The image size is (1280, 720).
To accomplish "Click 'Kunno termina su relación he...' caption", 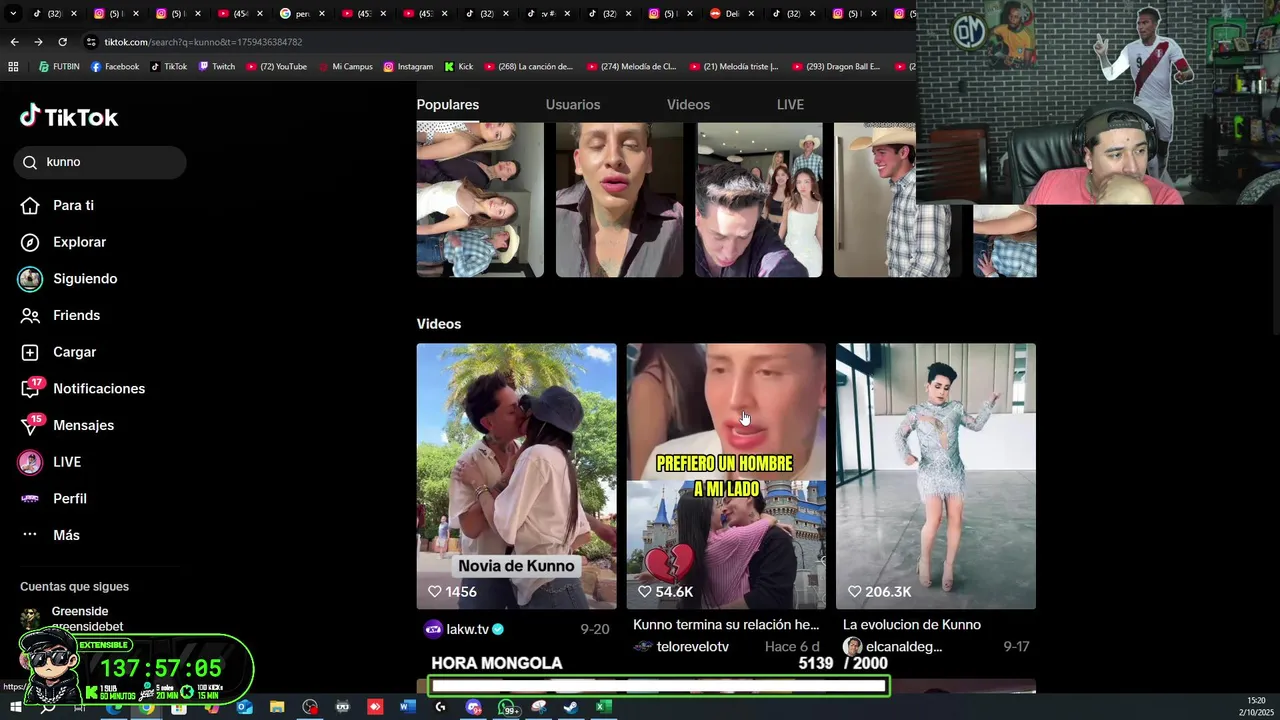I will point(726,625).
